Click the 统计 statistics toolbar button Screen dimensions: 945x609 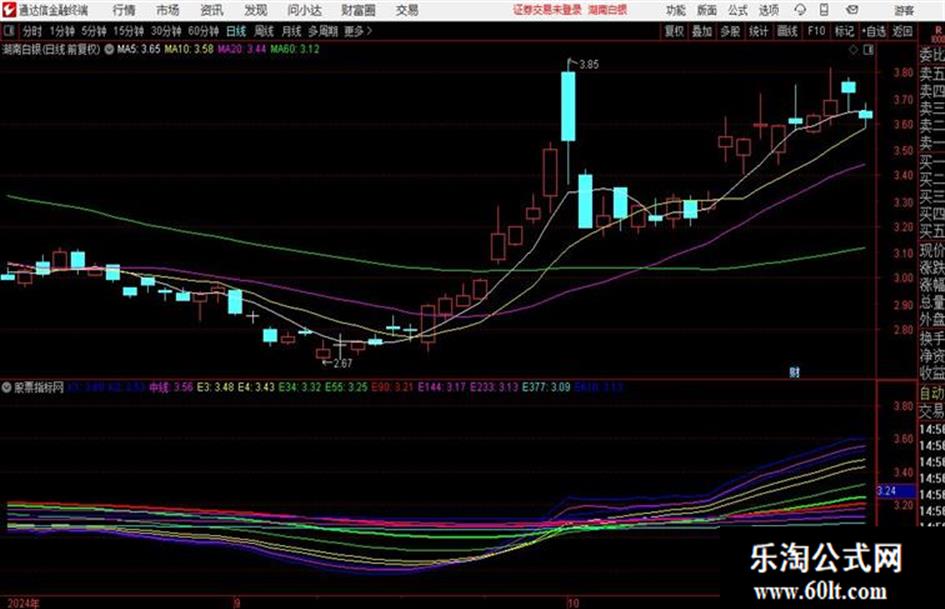pos(758,31)
